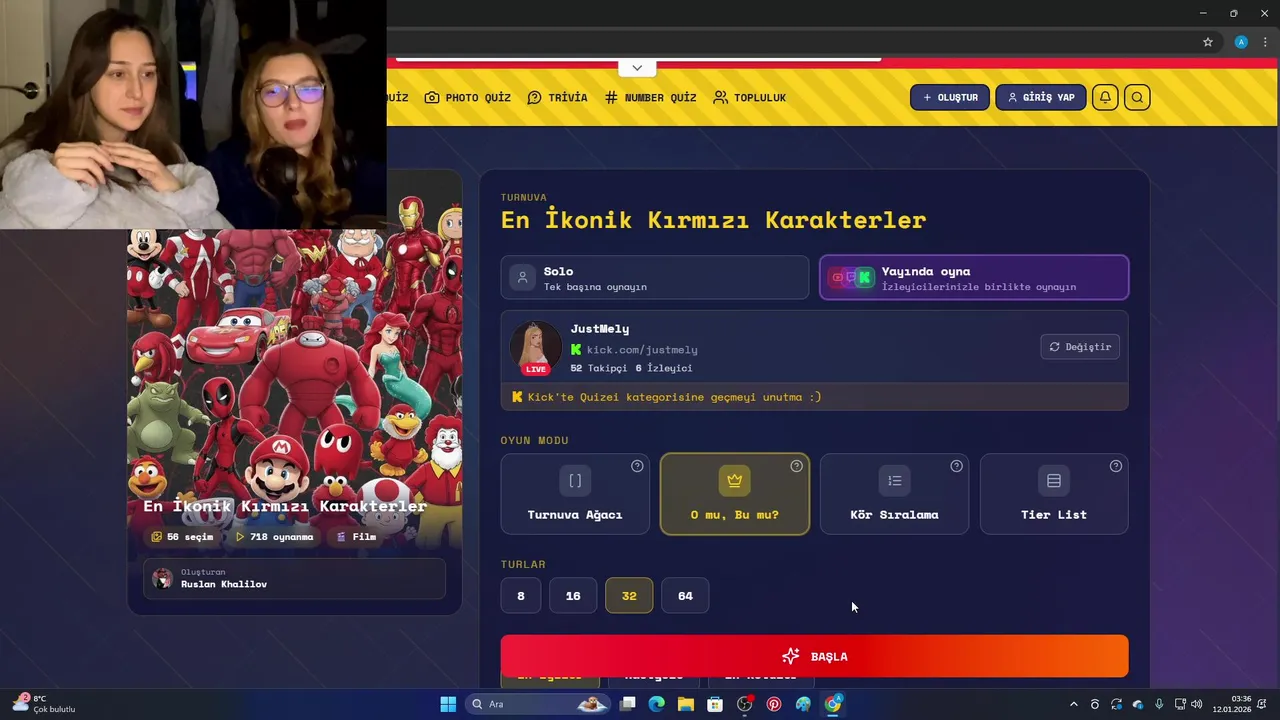Click Oluştur create button
Viewport: 1280px width, 720px height.
(950, 97)
